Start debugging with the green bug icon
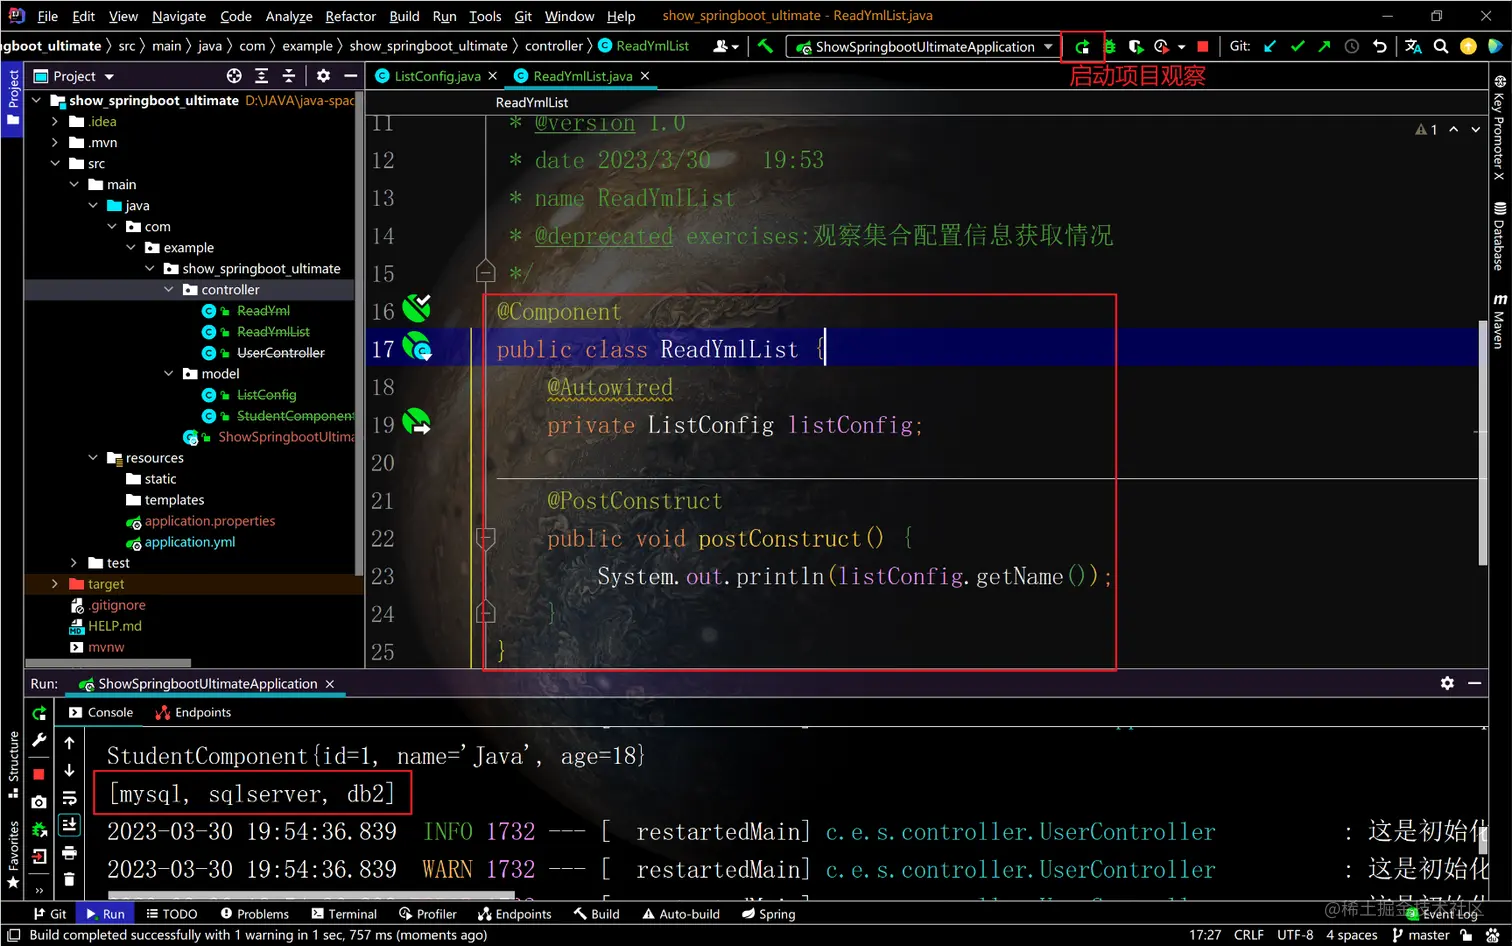The height and width of the screenshot is (946, 1512). (x=1109, y=46)
